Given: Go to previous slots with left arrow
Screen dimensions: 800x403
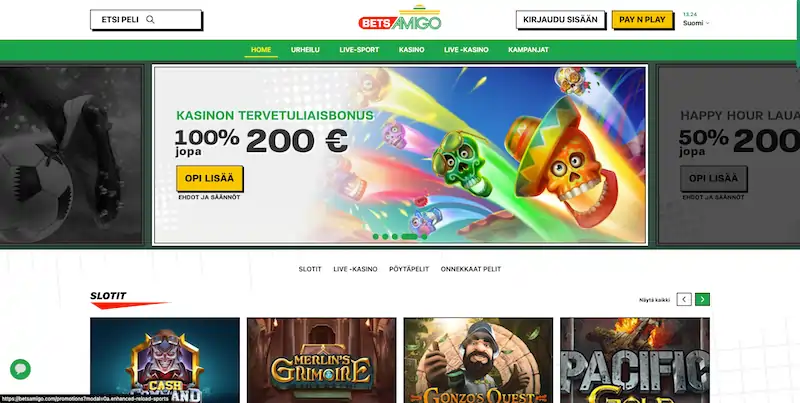Looking at the screenshot, I should 684,299.
